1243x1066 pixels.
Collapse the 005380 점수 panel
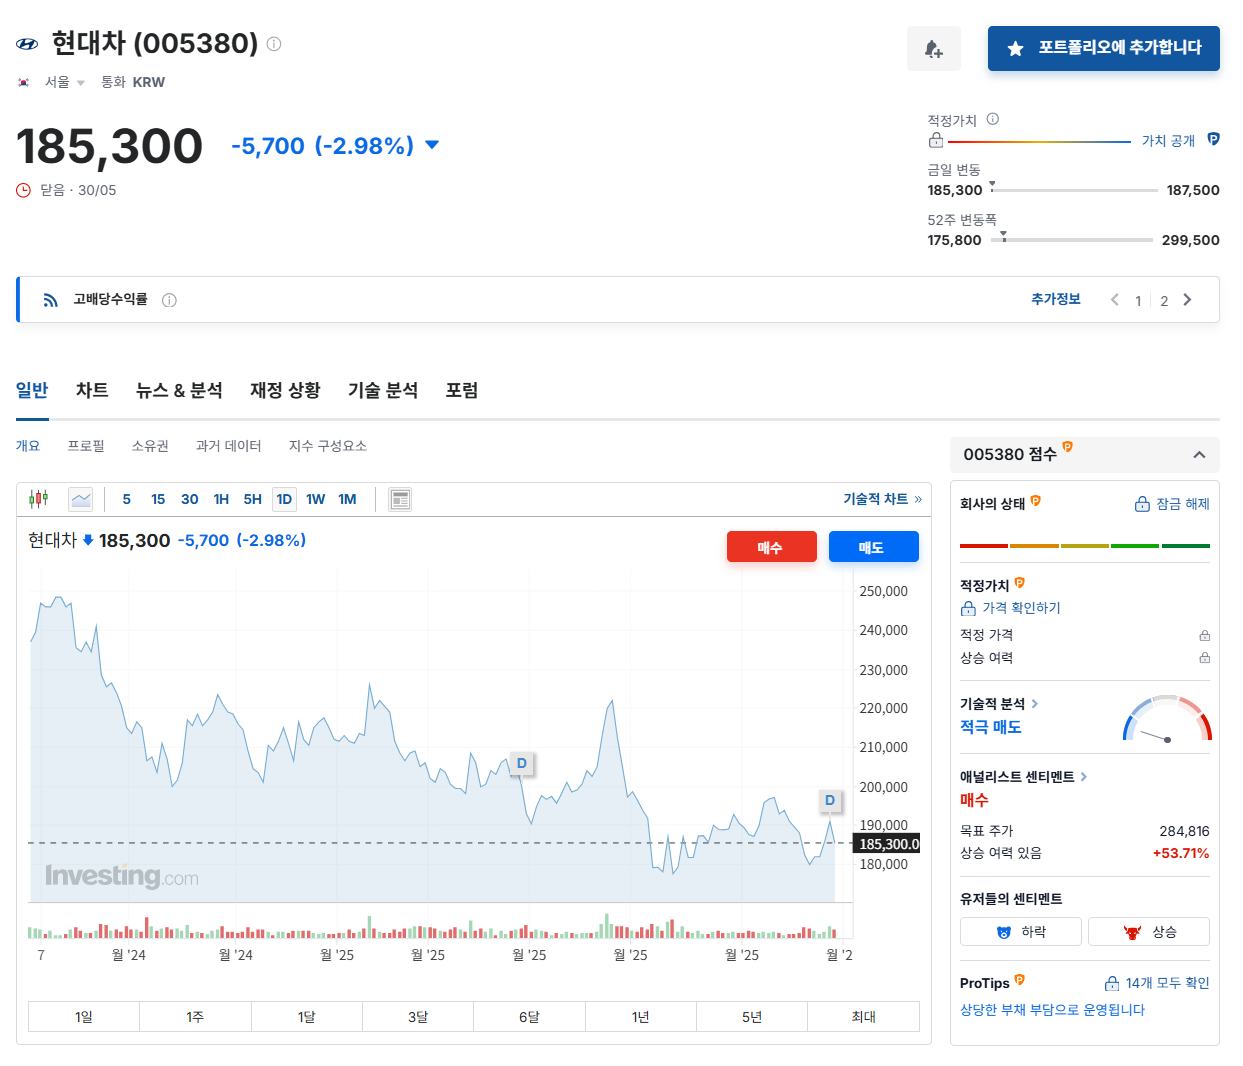1199,455
